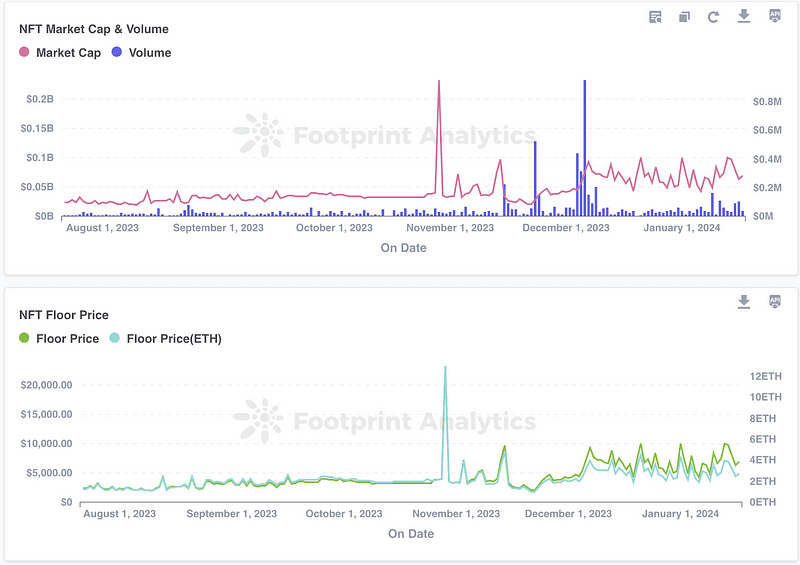Toggle the Floor Price legend series

tap(59, 338)
